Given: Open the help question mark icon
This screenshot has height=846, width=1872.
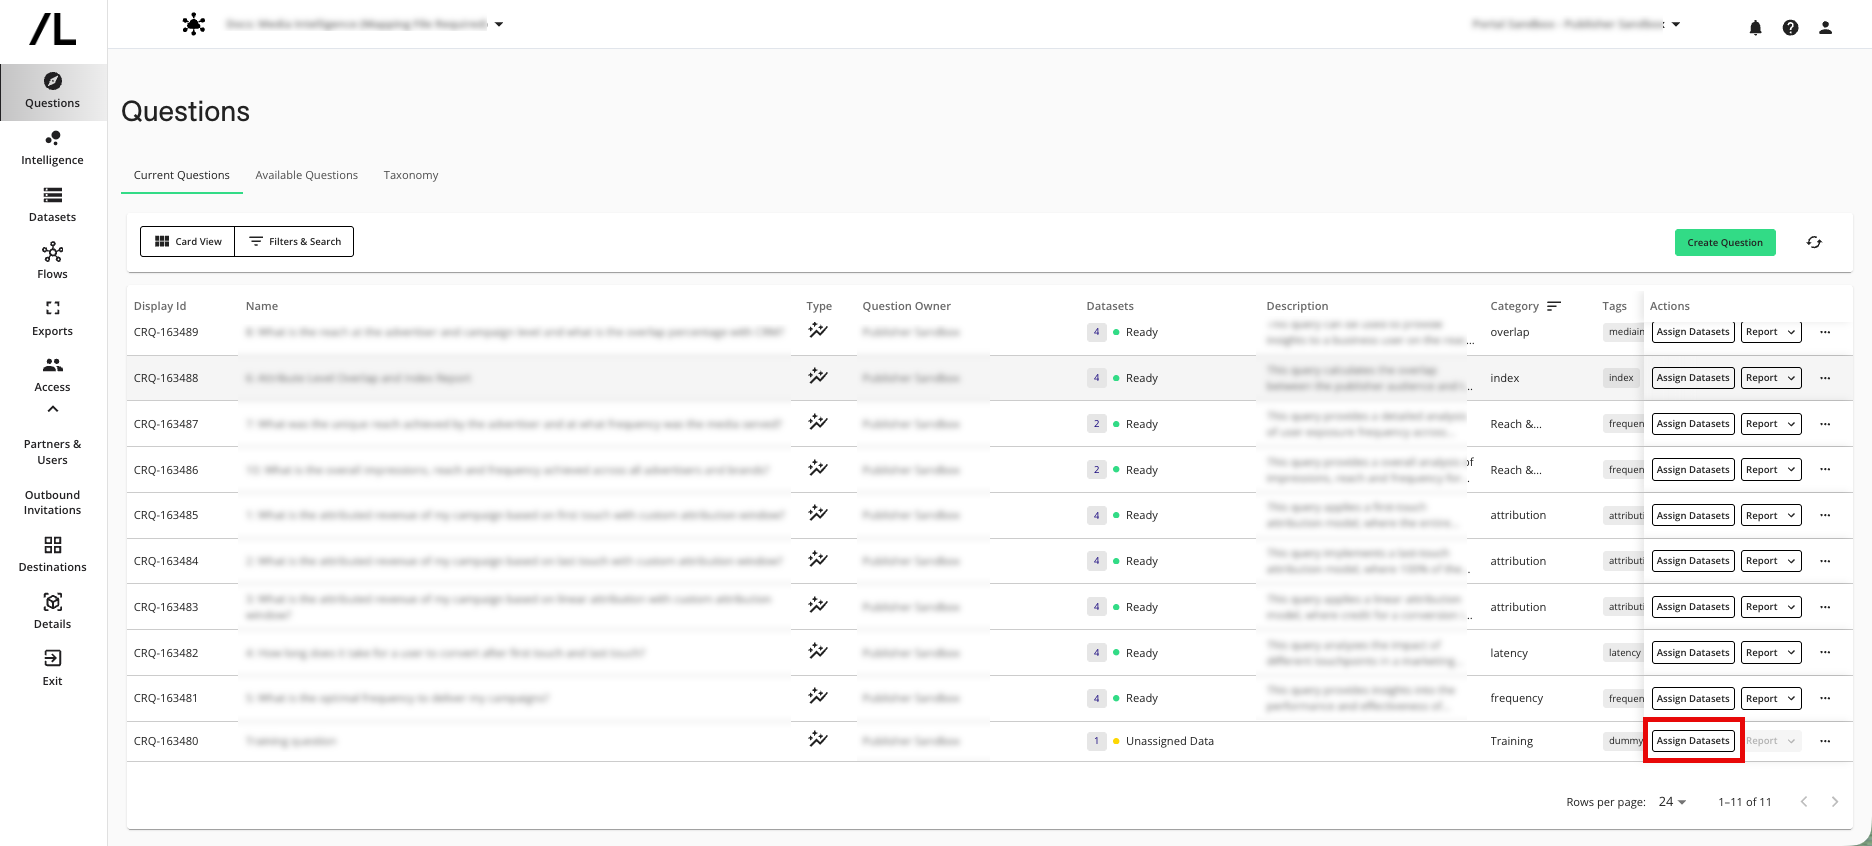Looking at the screenshot, I should pos(1790,28).
